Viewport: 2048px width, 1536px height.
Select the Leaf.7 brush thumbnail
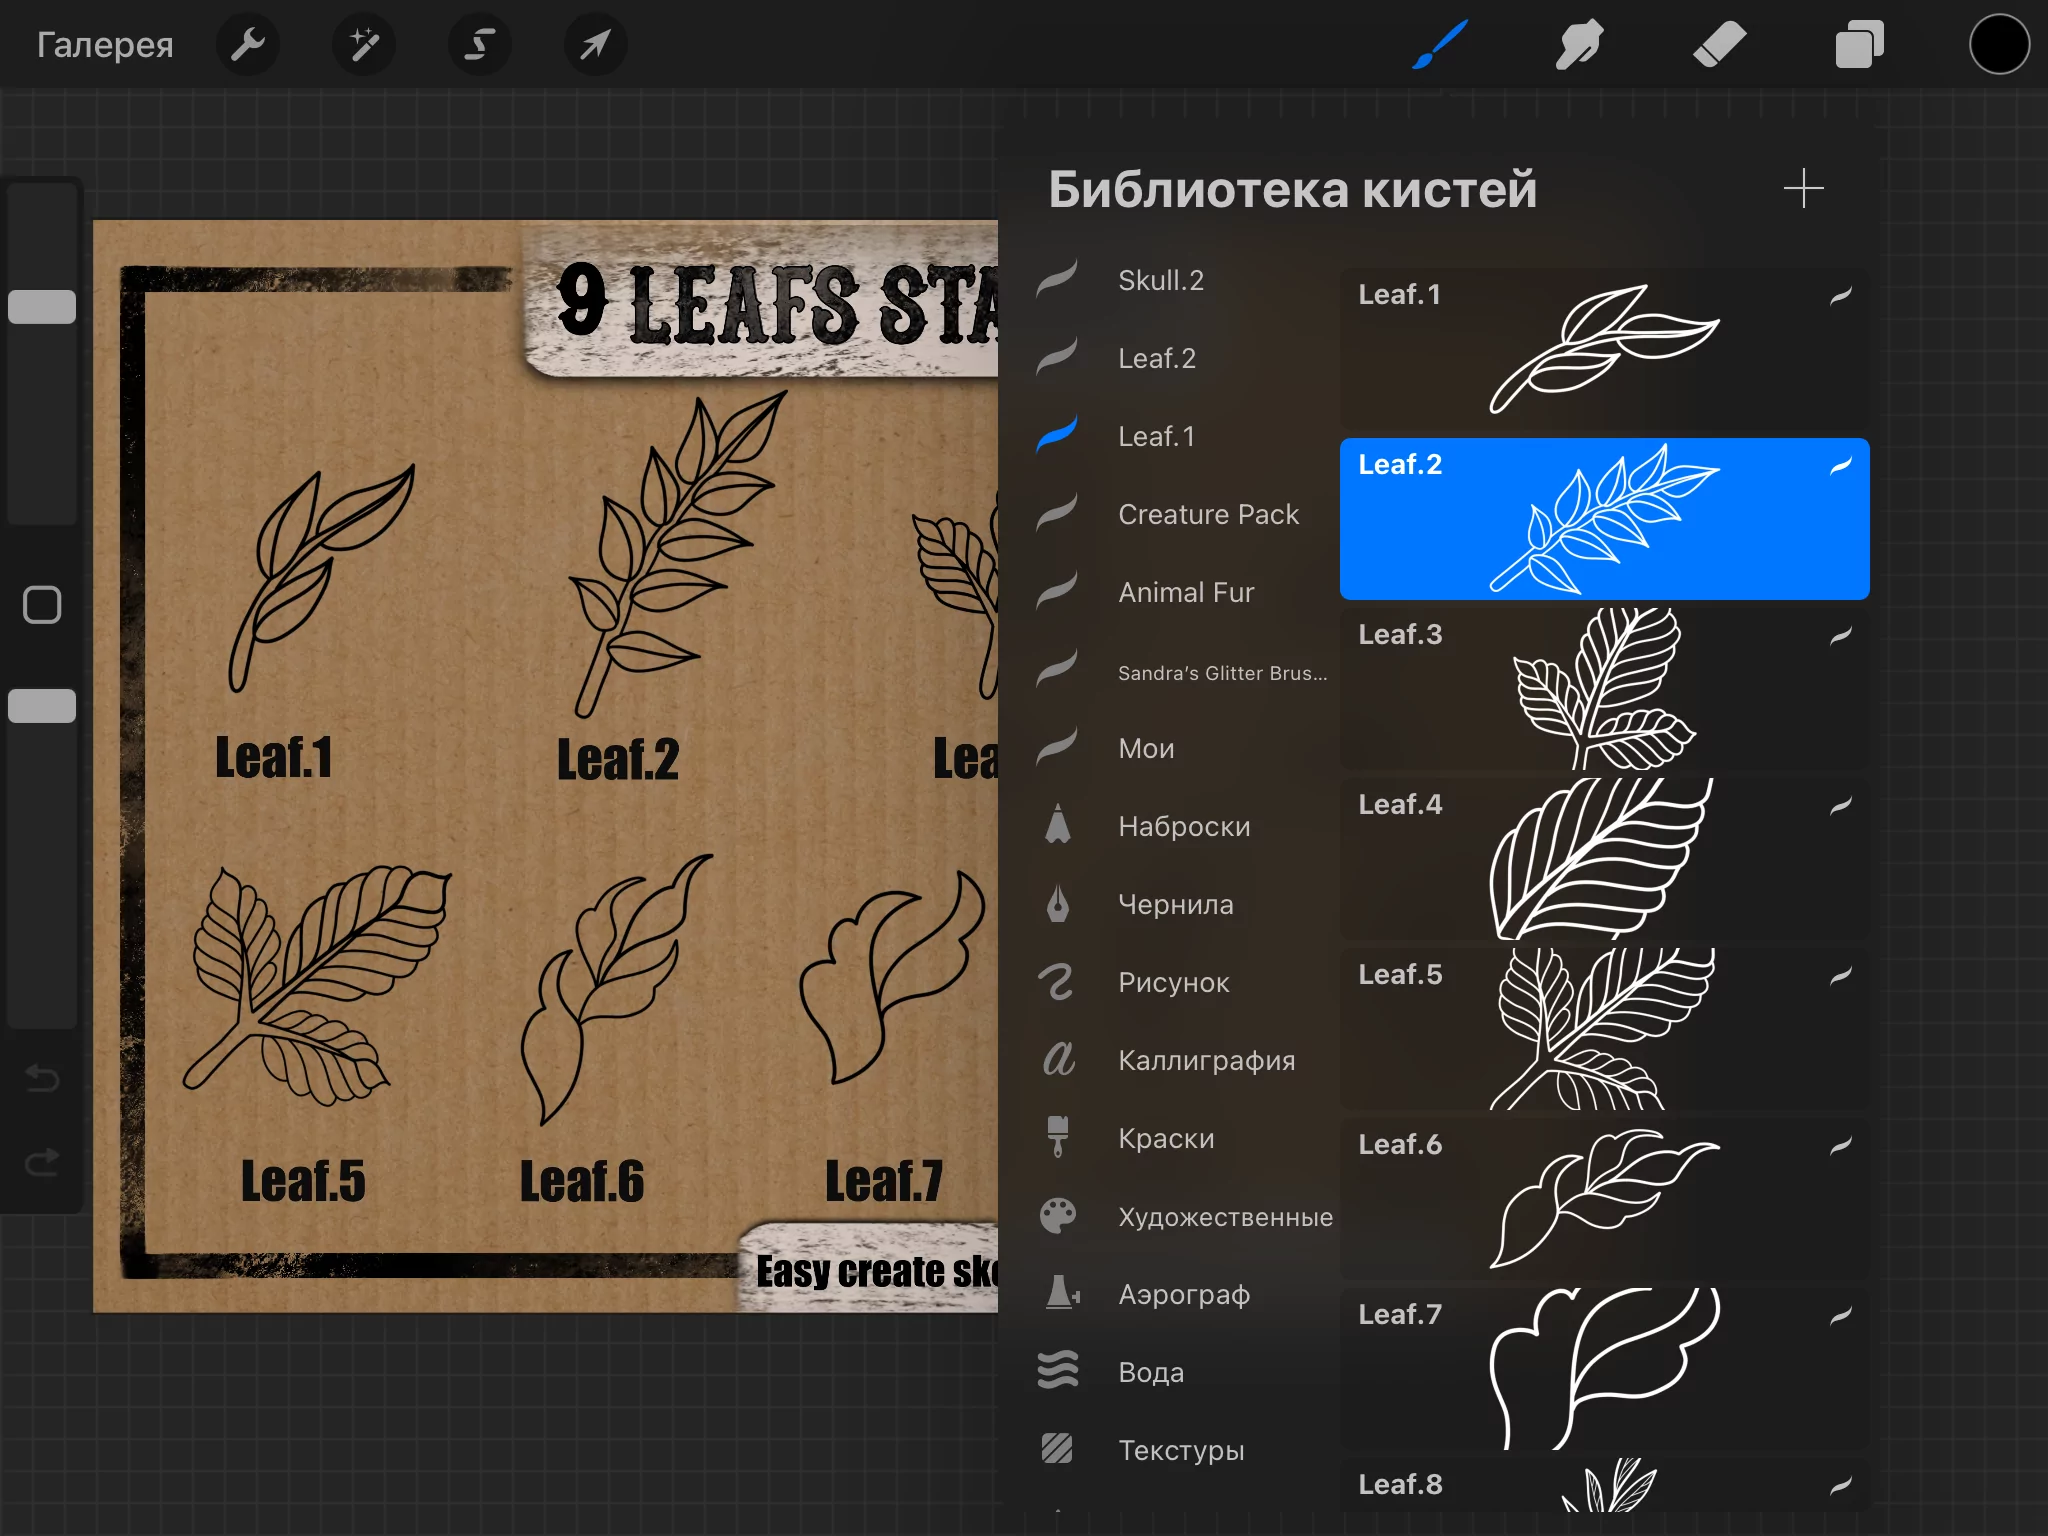1605,1369
